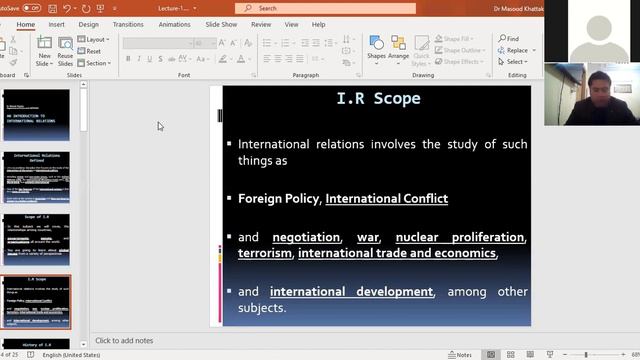
Task: Open the View ribbon tab
Action: [x=291, y=24]
